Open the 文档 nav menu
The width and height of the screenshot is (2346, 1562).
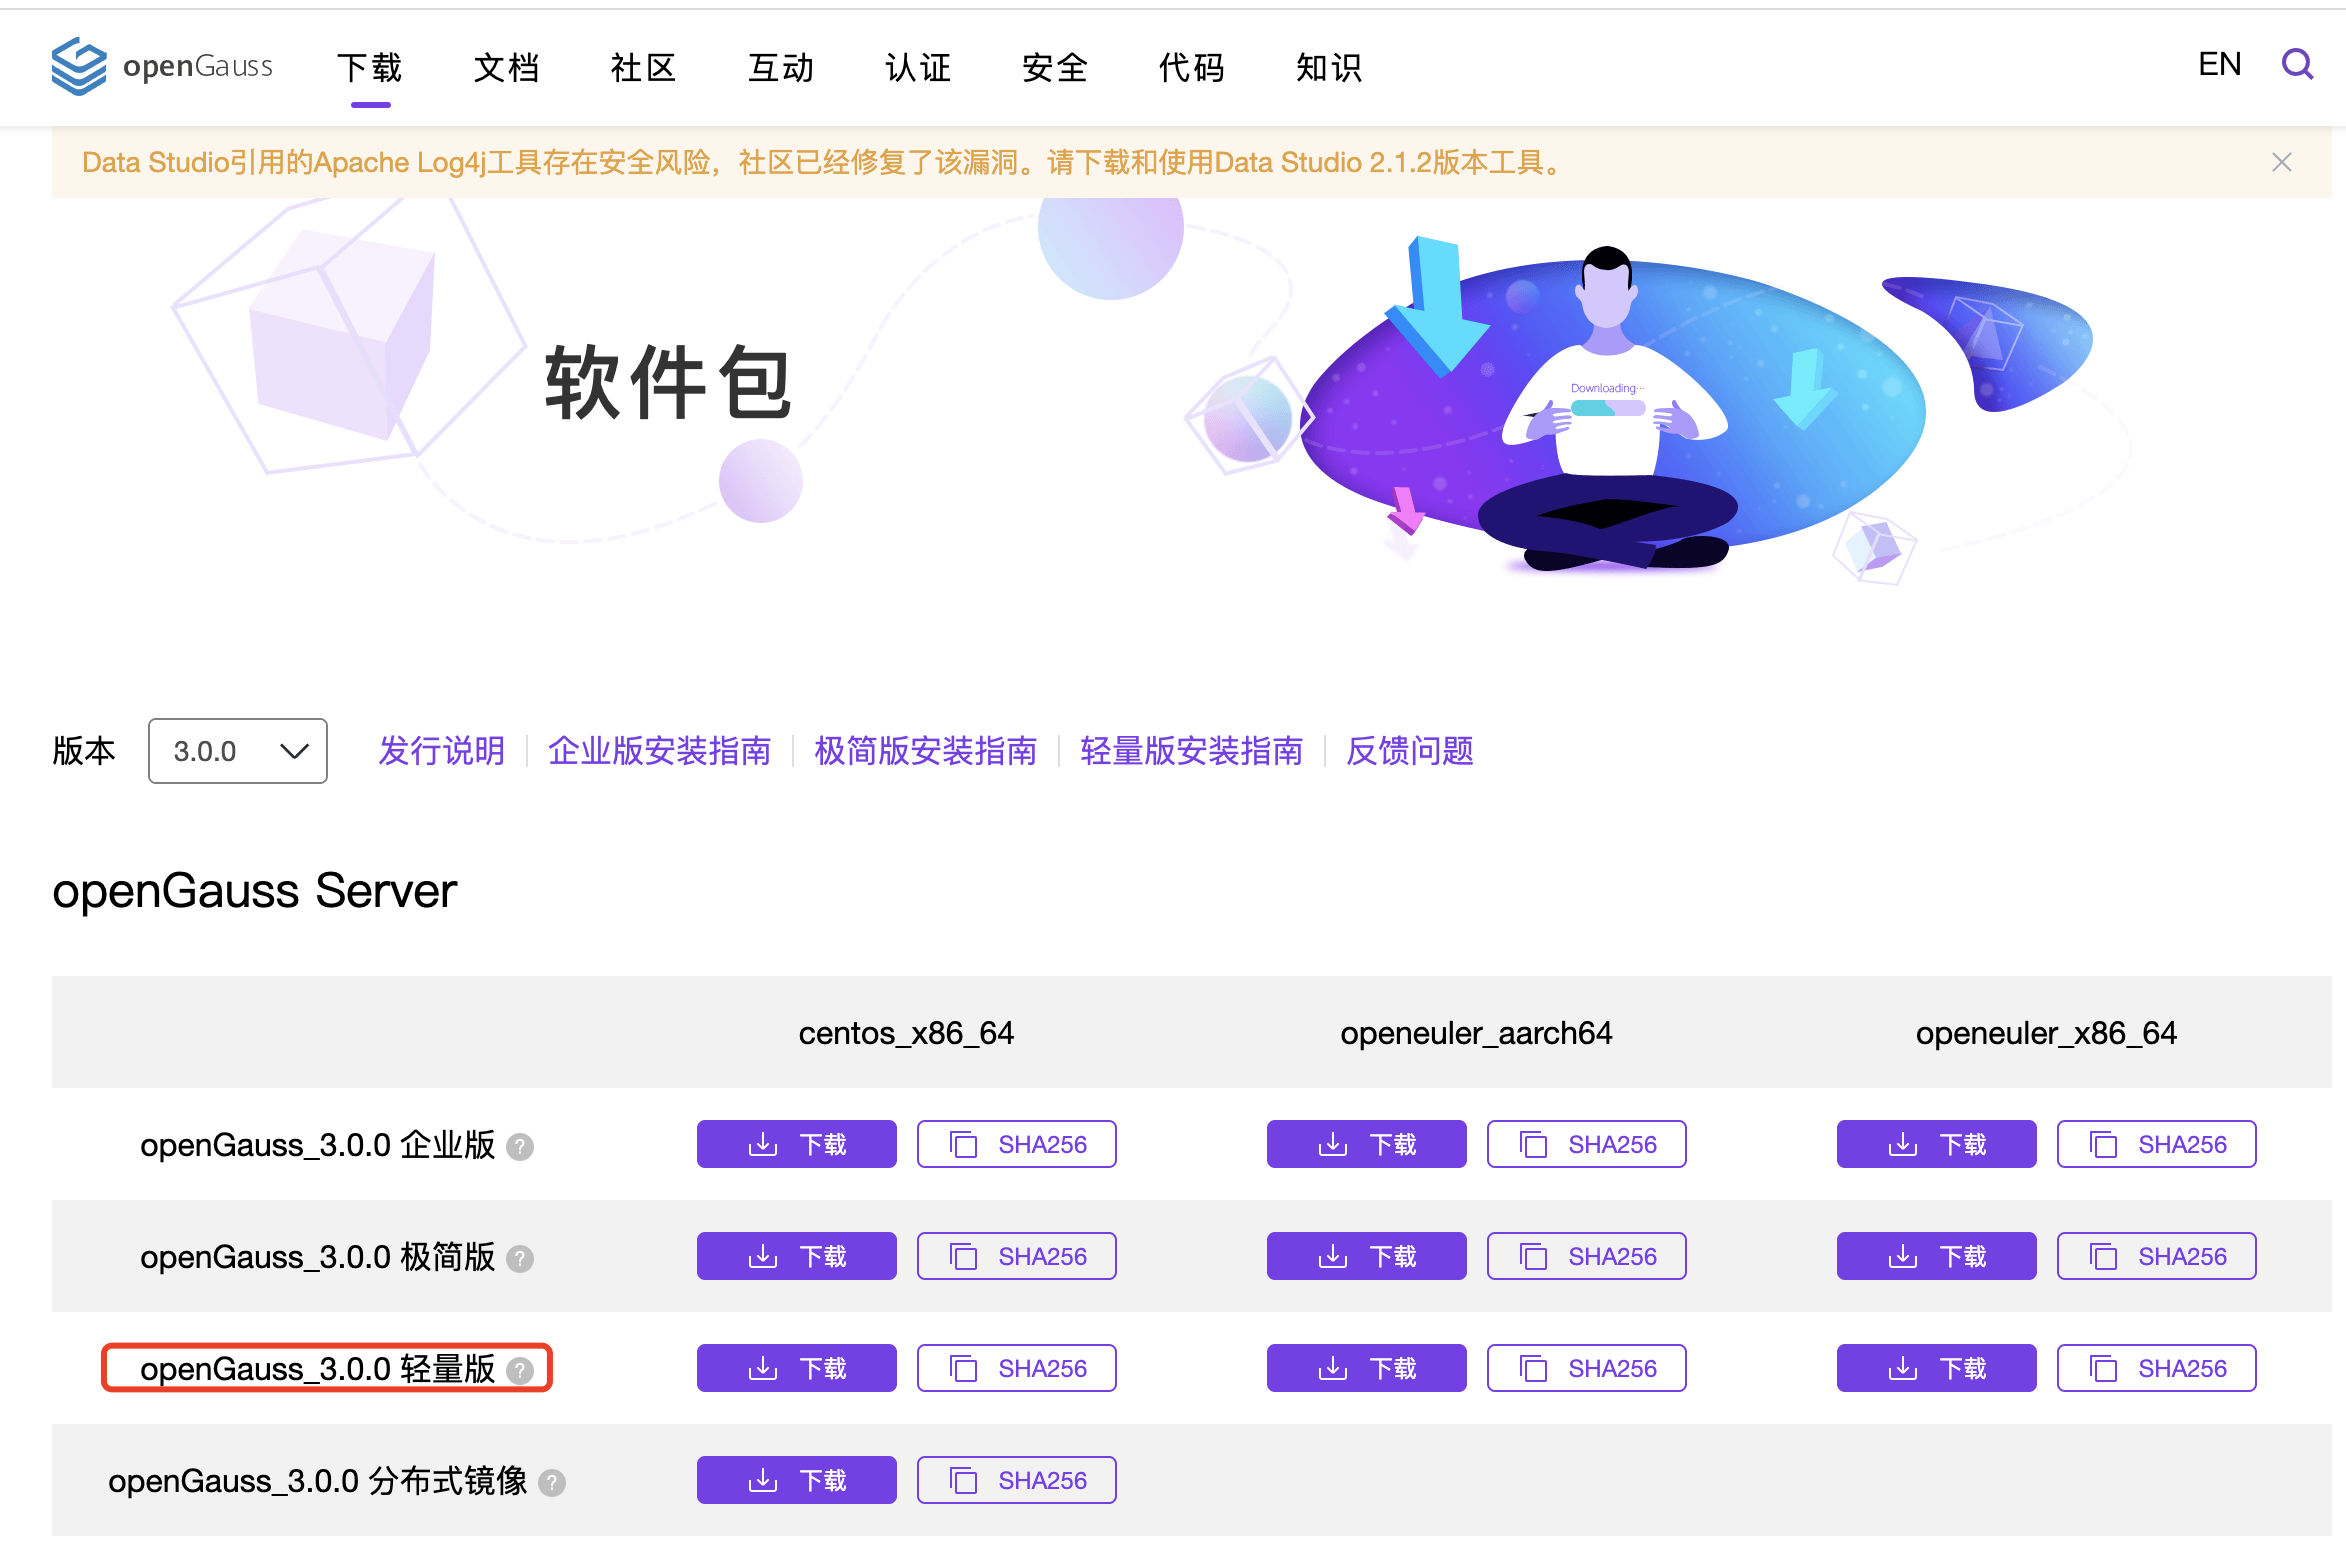point(507,67)
